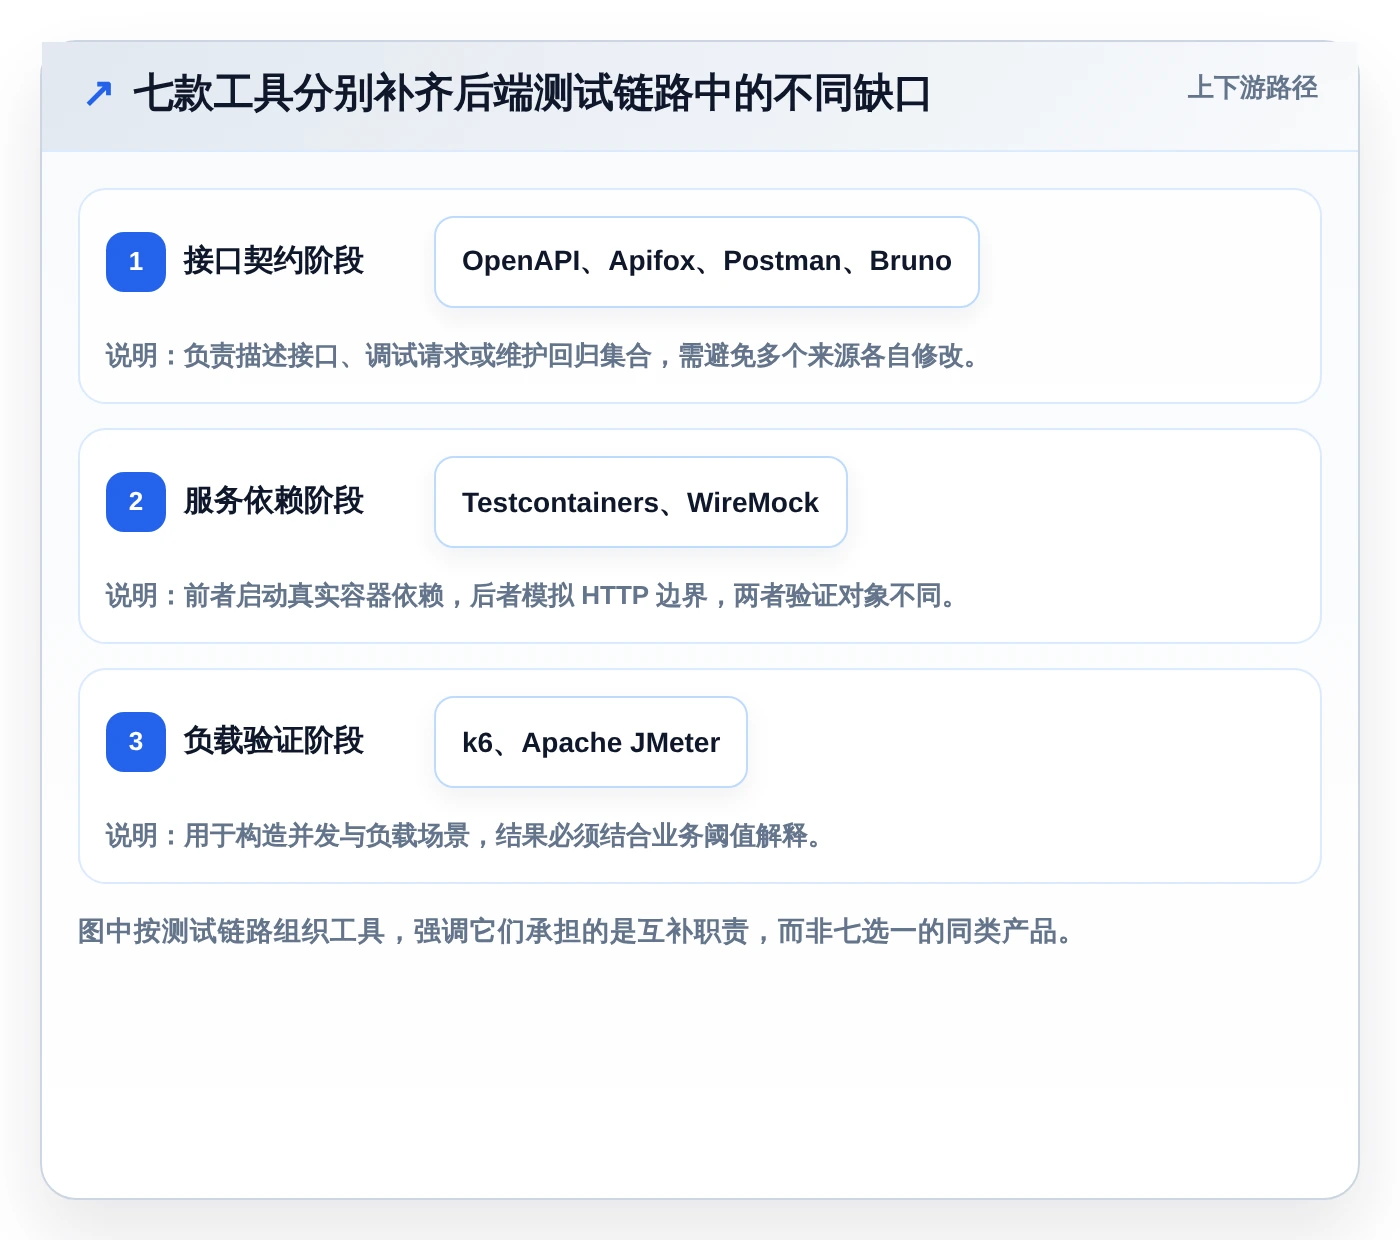Click the 上下游路径 label
Image resolution: width=1400 pixels, height=1240 pixels.
pos(1252,88)
